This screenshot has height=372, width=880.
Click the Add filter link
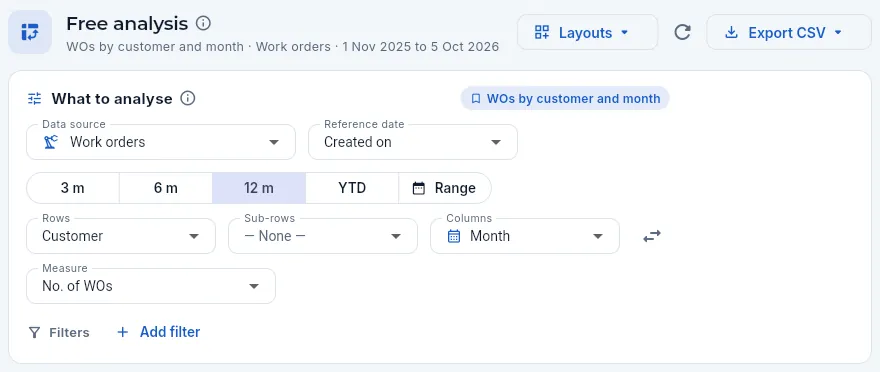(159, 332)
